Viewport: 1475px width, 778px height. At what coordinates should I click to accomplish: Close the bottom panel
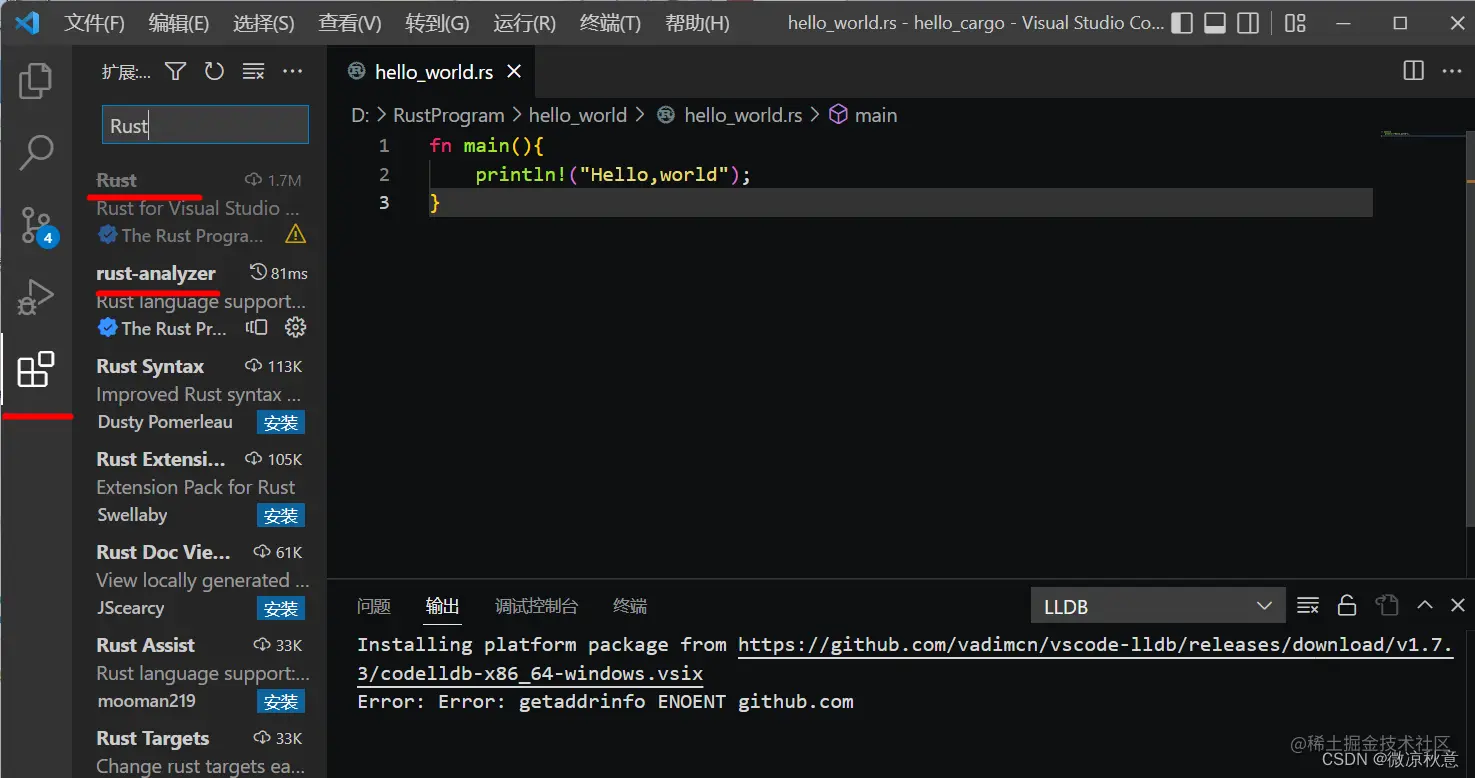pos(1457,605)
